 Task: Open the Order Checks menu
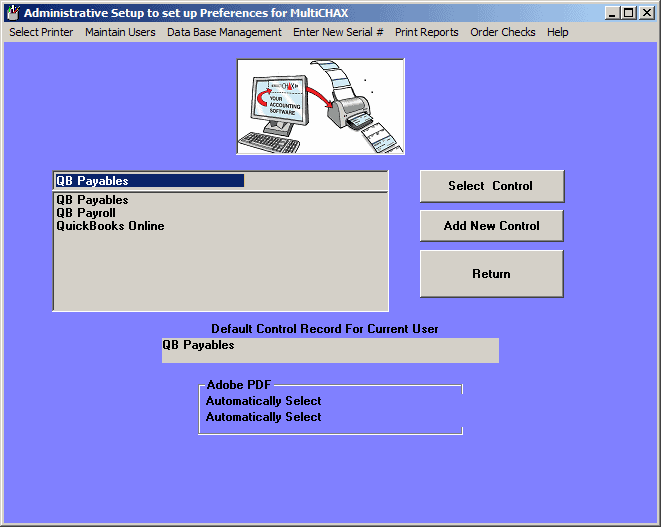(503, 32)
